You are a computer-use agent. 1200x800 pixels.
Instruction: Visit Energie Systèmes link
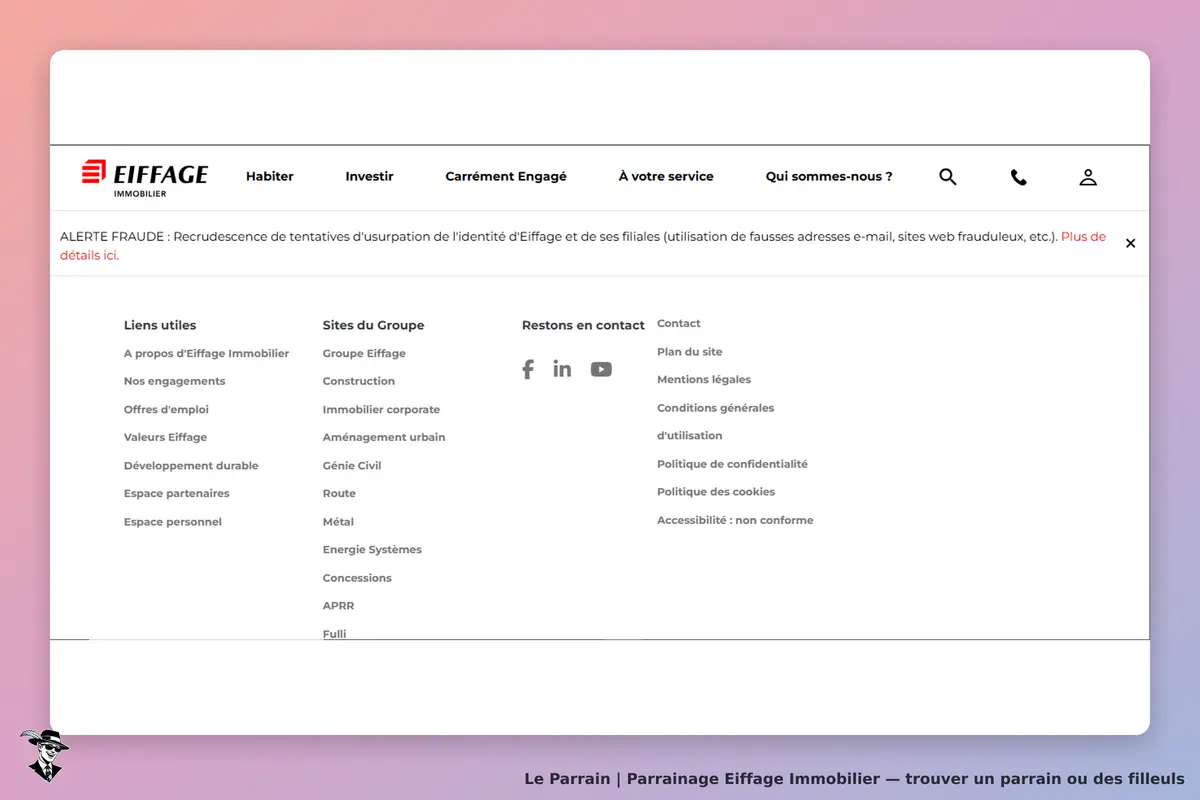pos(372,549)
